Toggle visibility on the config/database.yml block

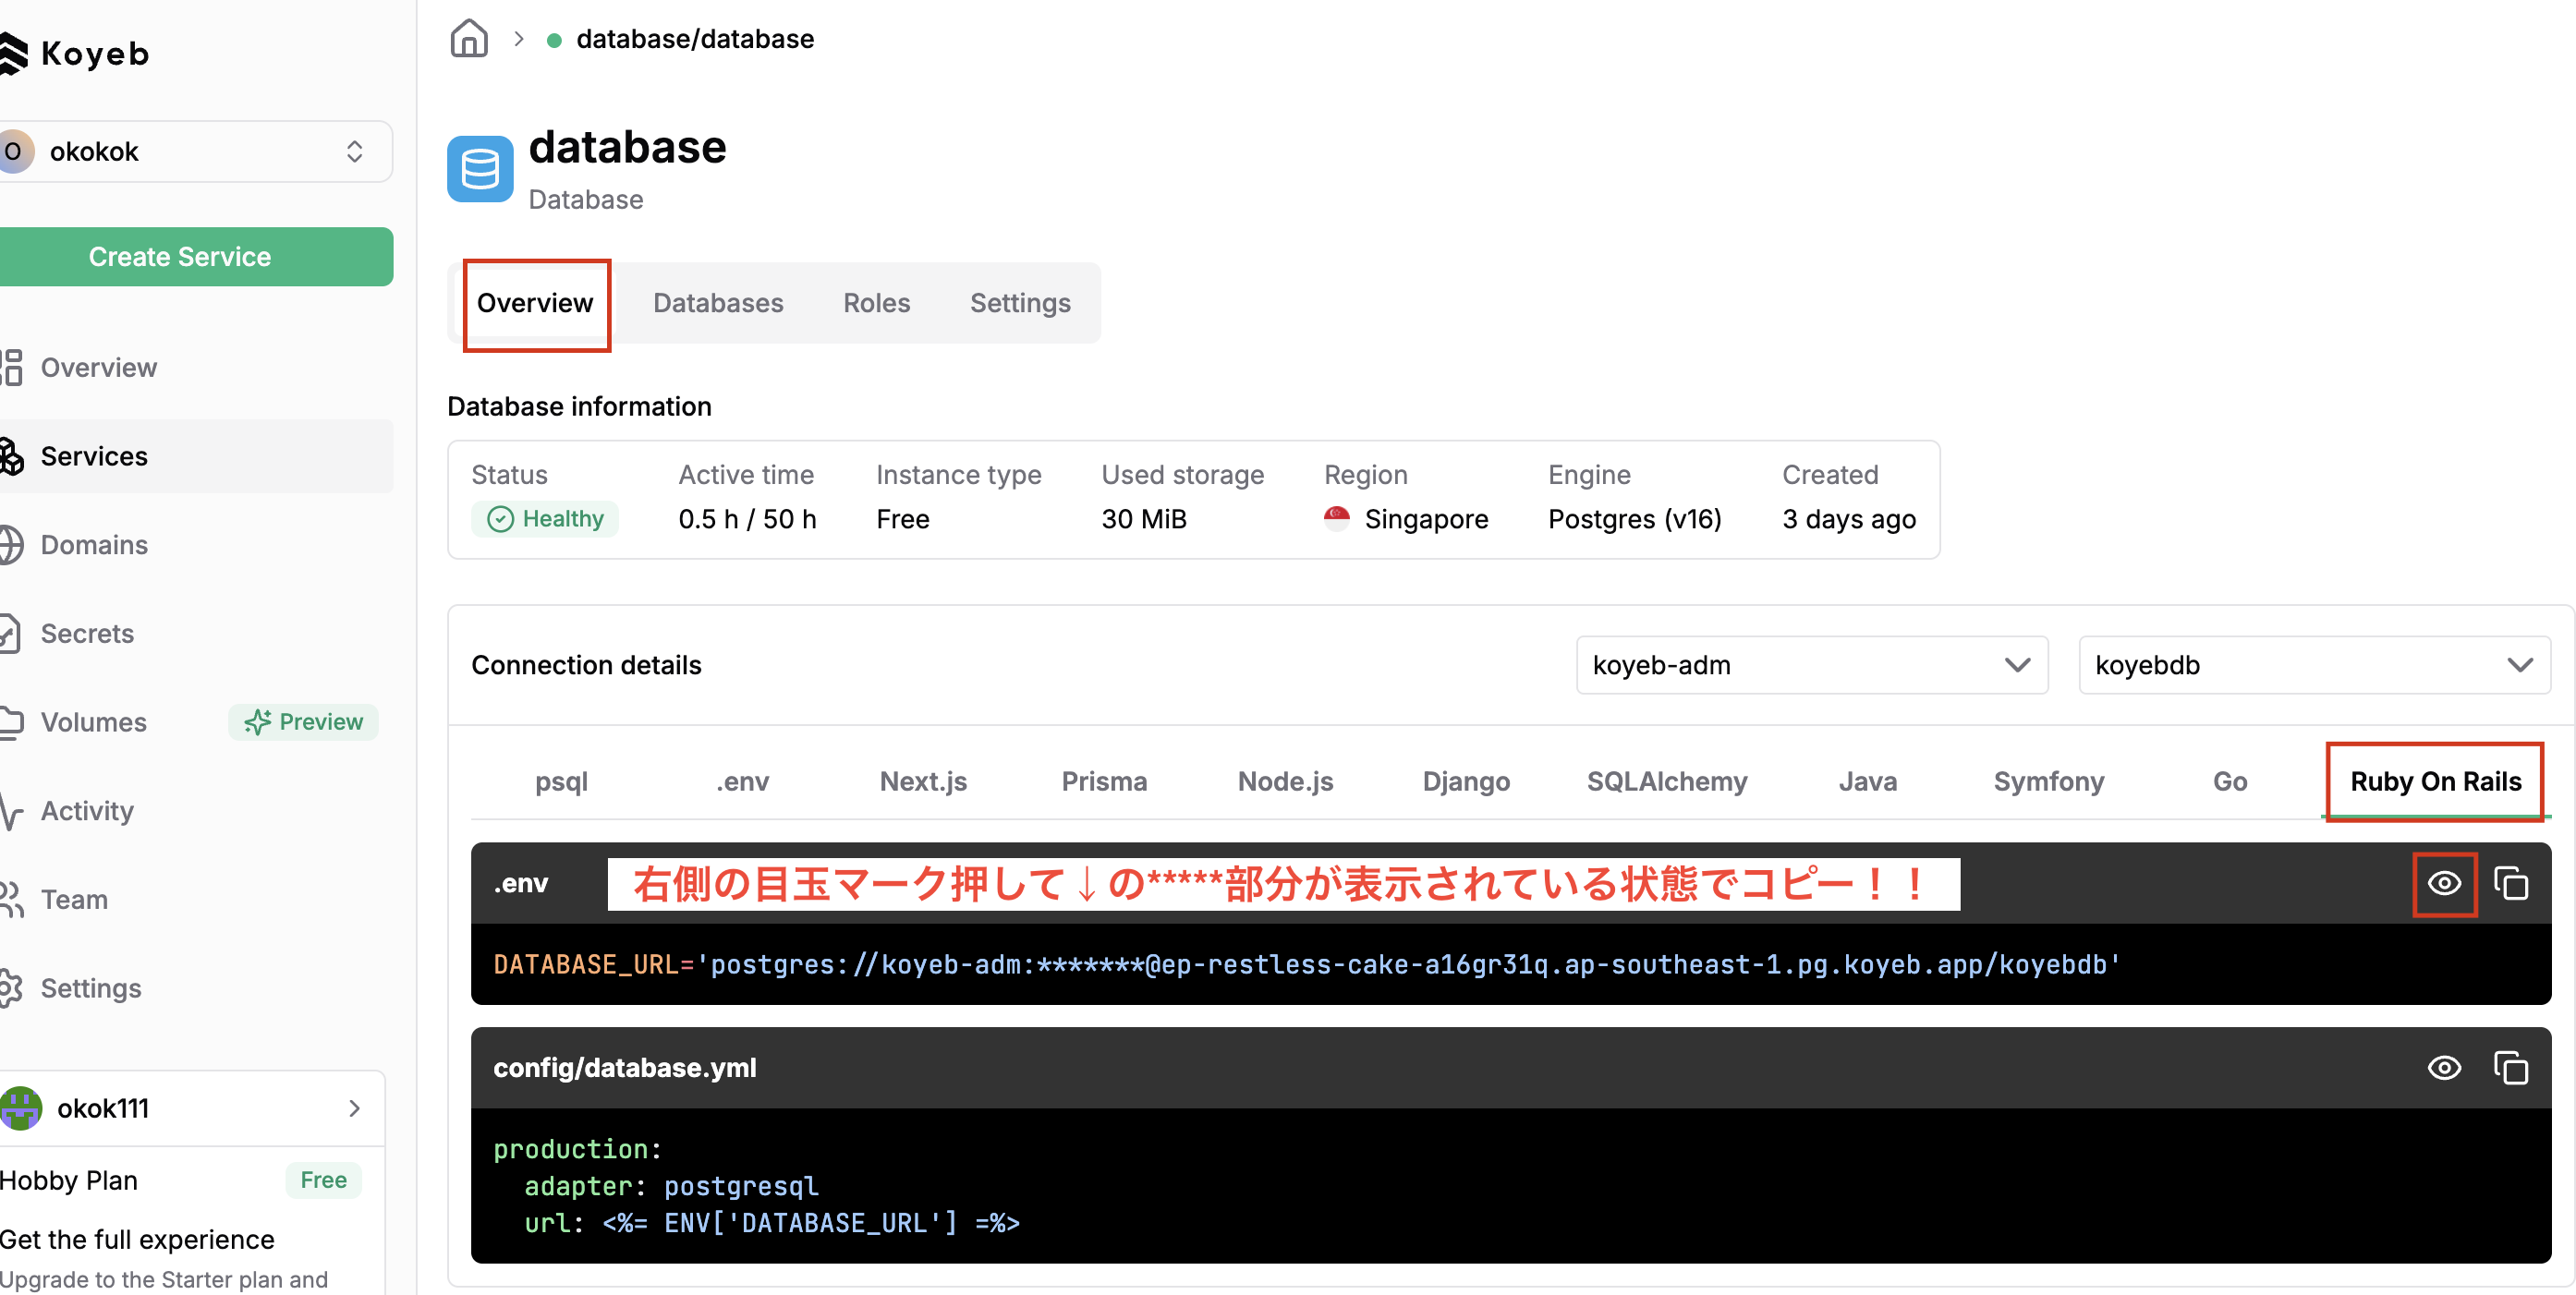(2444, 1068)
